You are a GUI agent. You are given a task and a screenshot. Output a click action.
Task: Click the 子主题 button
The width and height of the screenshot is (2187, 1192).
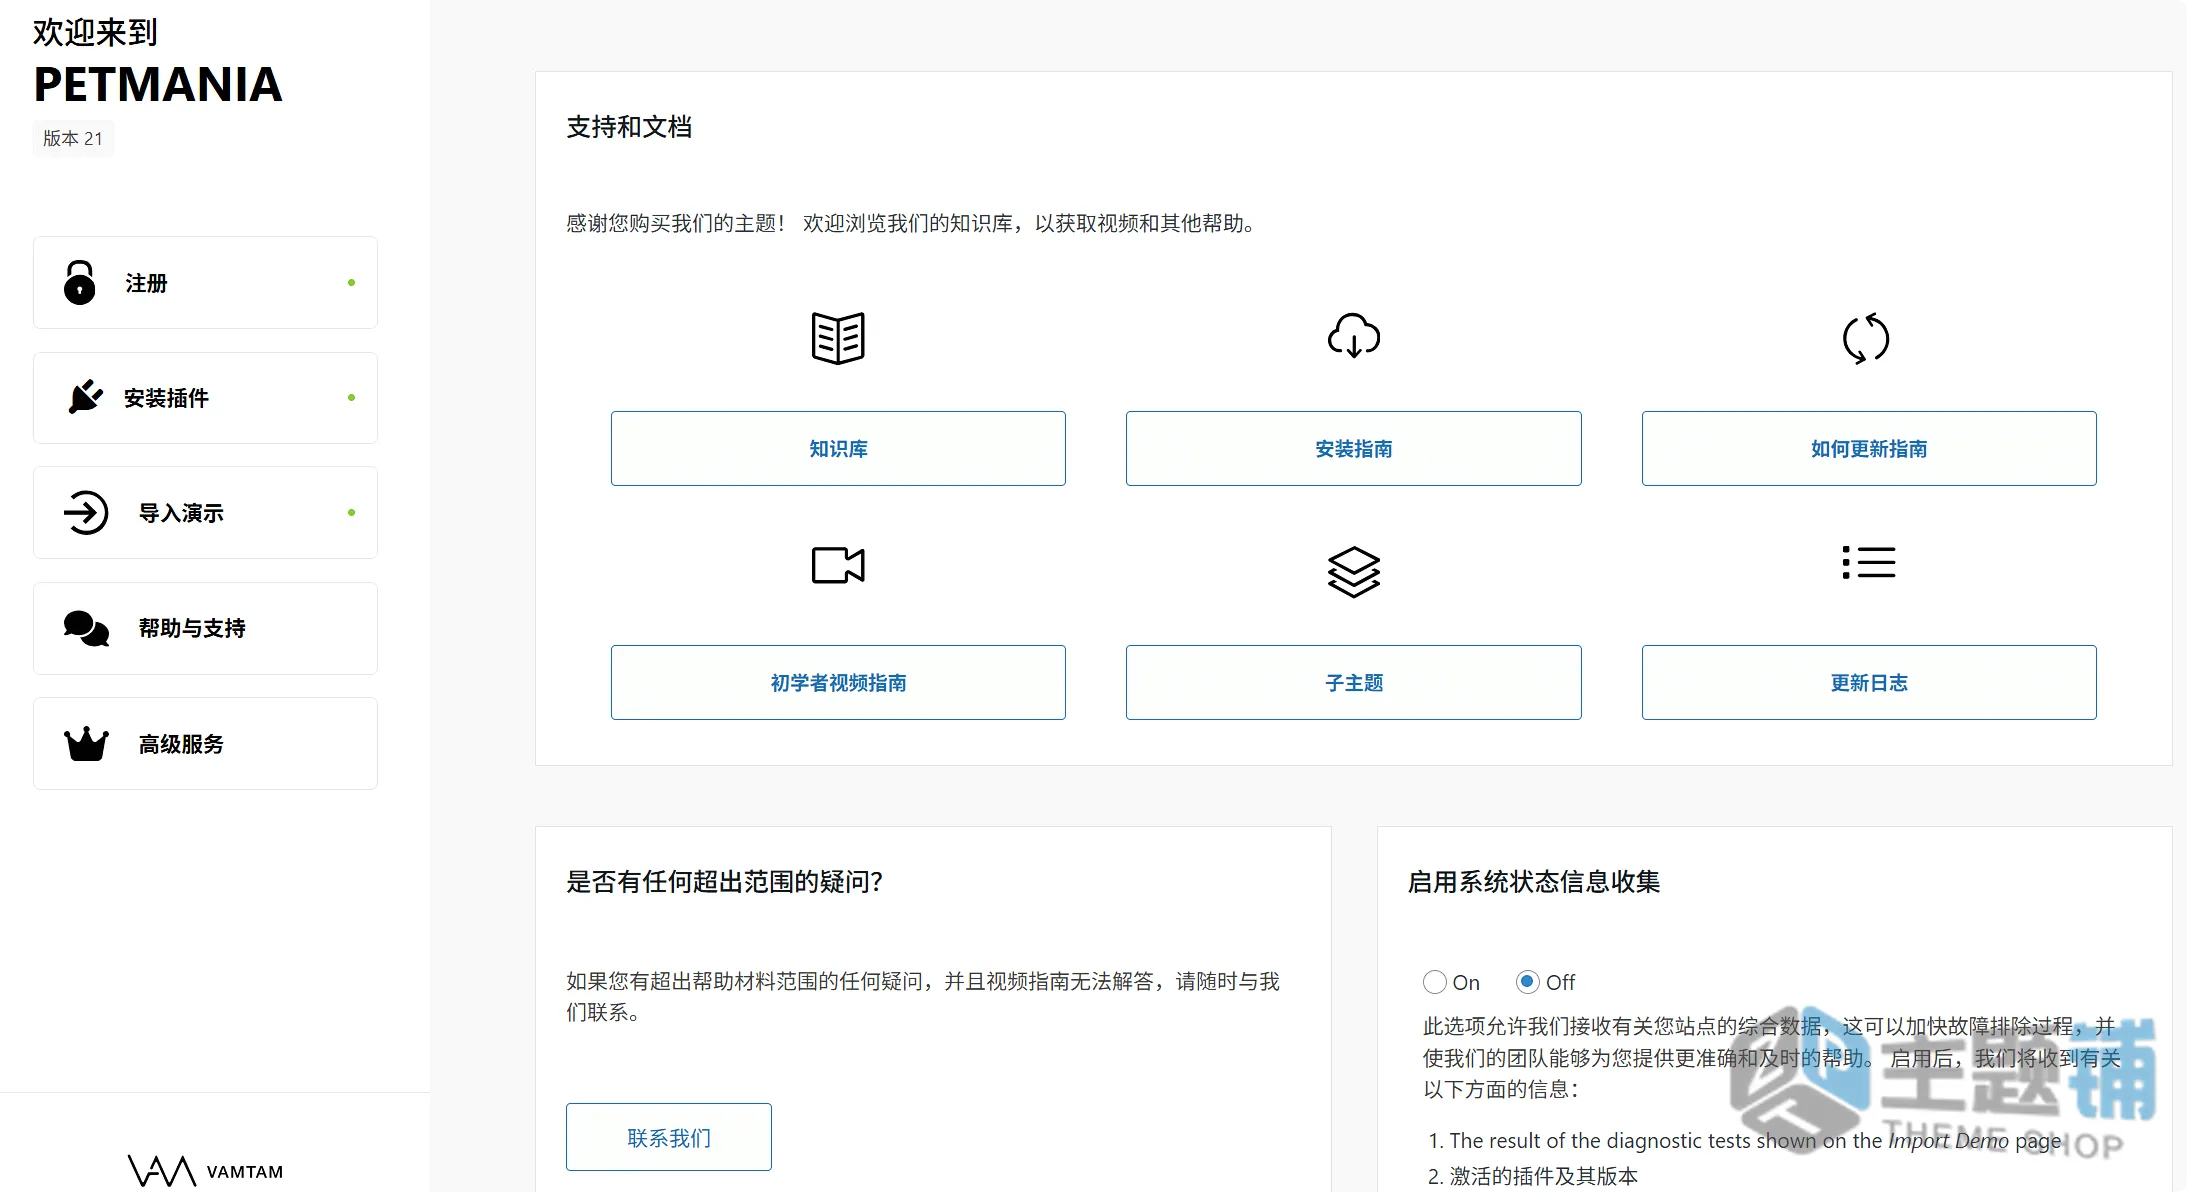pos(1354,683)
